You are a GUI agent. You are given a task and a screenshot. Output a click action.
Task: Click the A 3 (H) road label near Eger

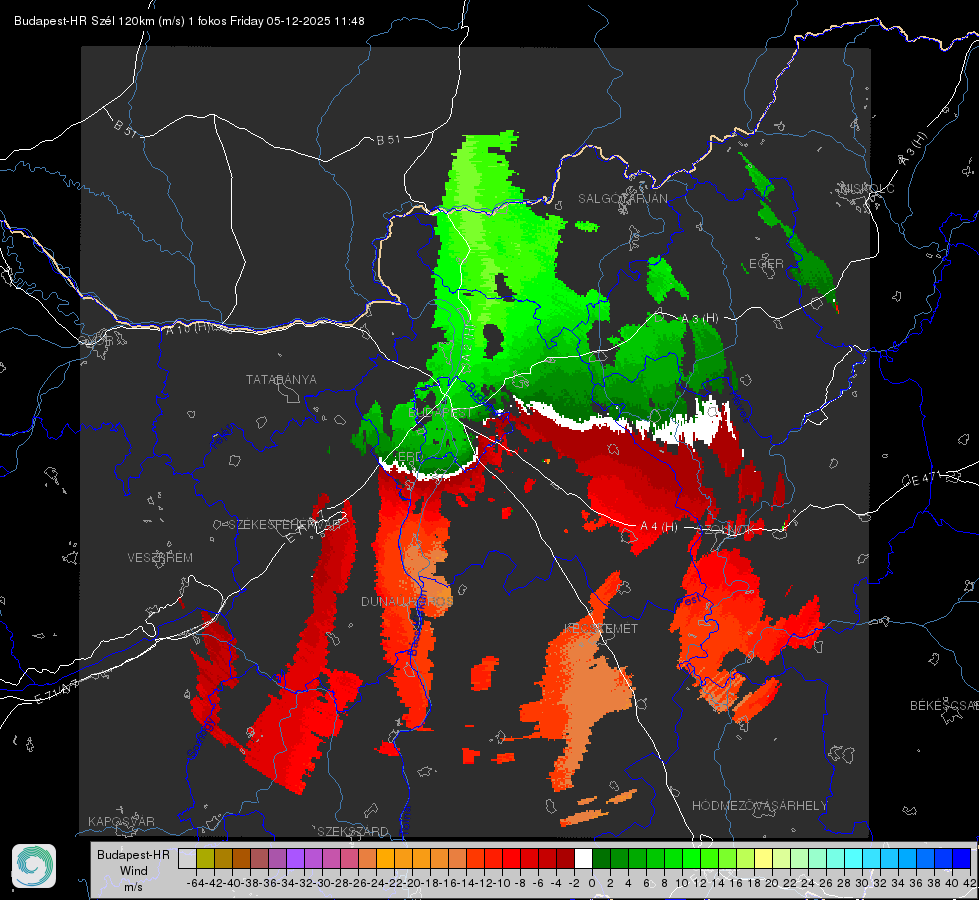tap(699, 319)
